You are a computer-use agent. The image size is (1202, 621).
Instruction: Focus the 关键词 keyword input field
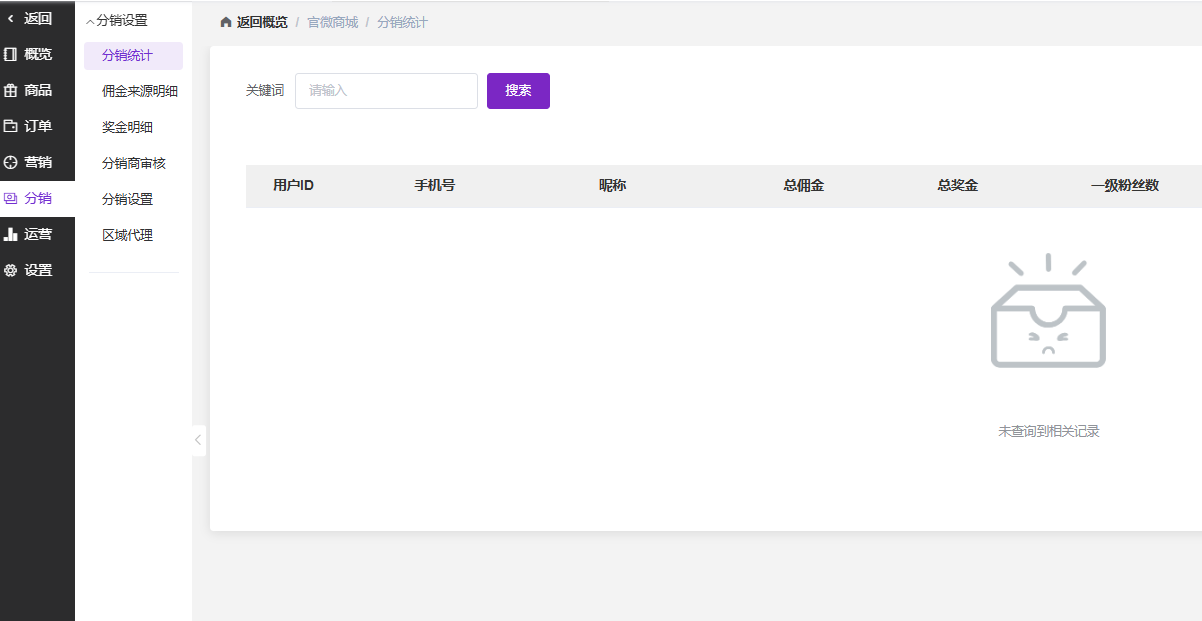pos(386,91)
